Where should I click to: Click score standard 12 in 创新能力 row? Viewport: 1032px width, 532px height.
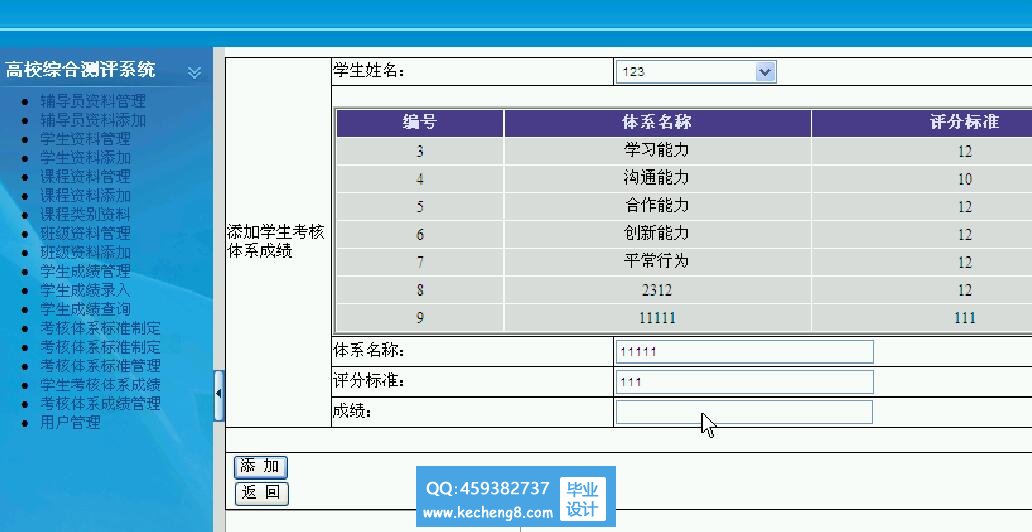(x=964, y=234)
